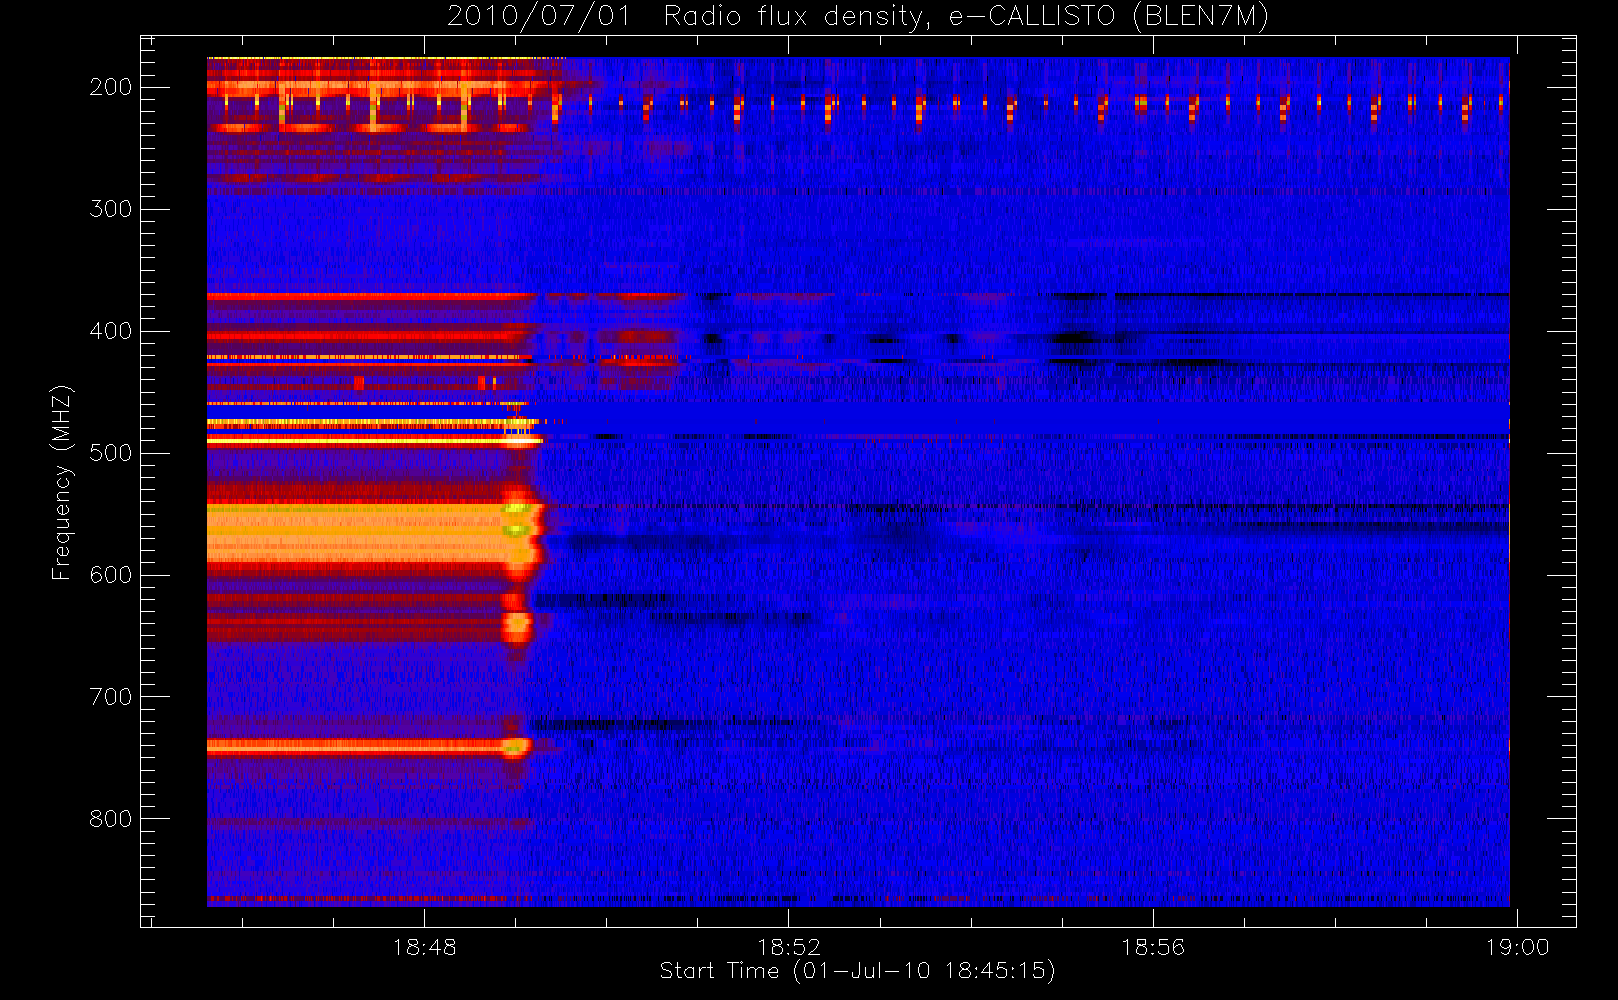Click the '500' frequency tick label
The width and height of the screenshot is (1618, 1000).
point(111,453)
